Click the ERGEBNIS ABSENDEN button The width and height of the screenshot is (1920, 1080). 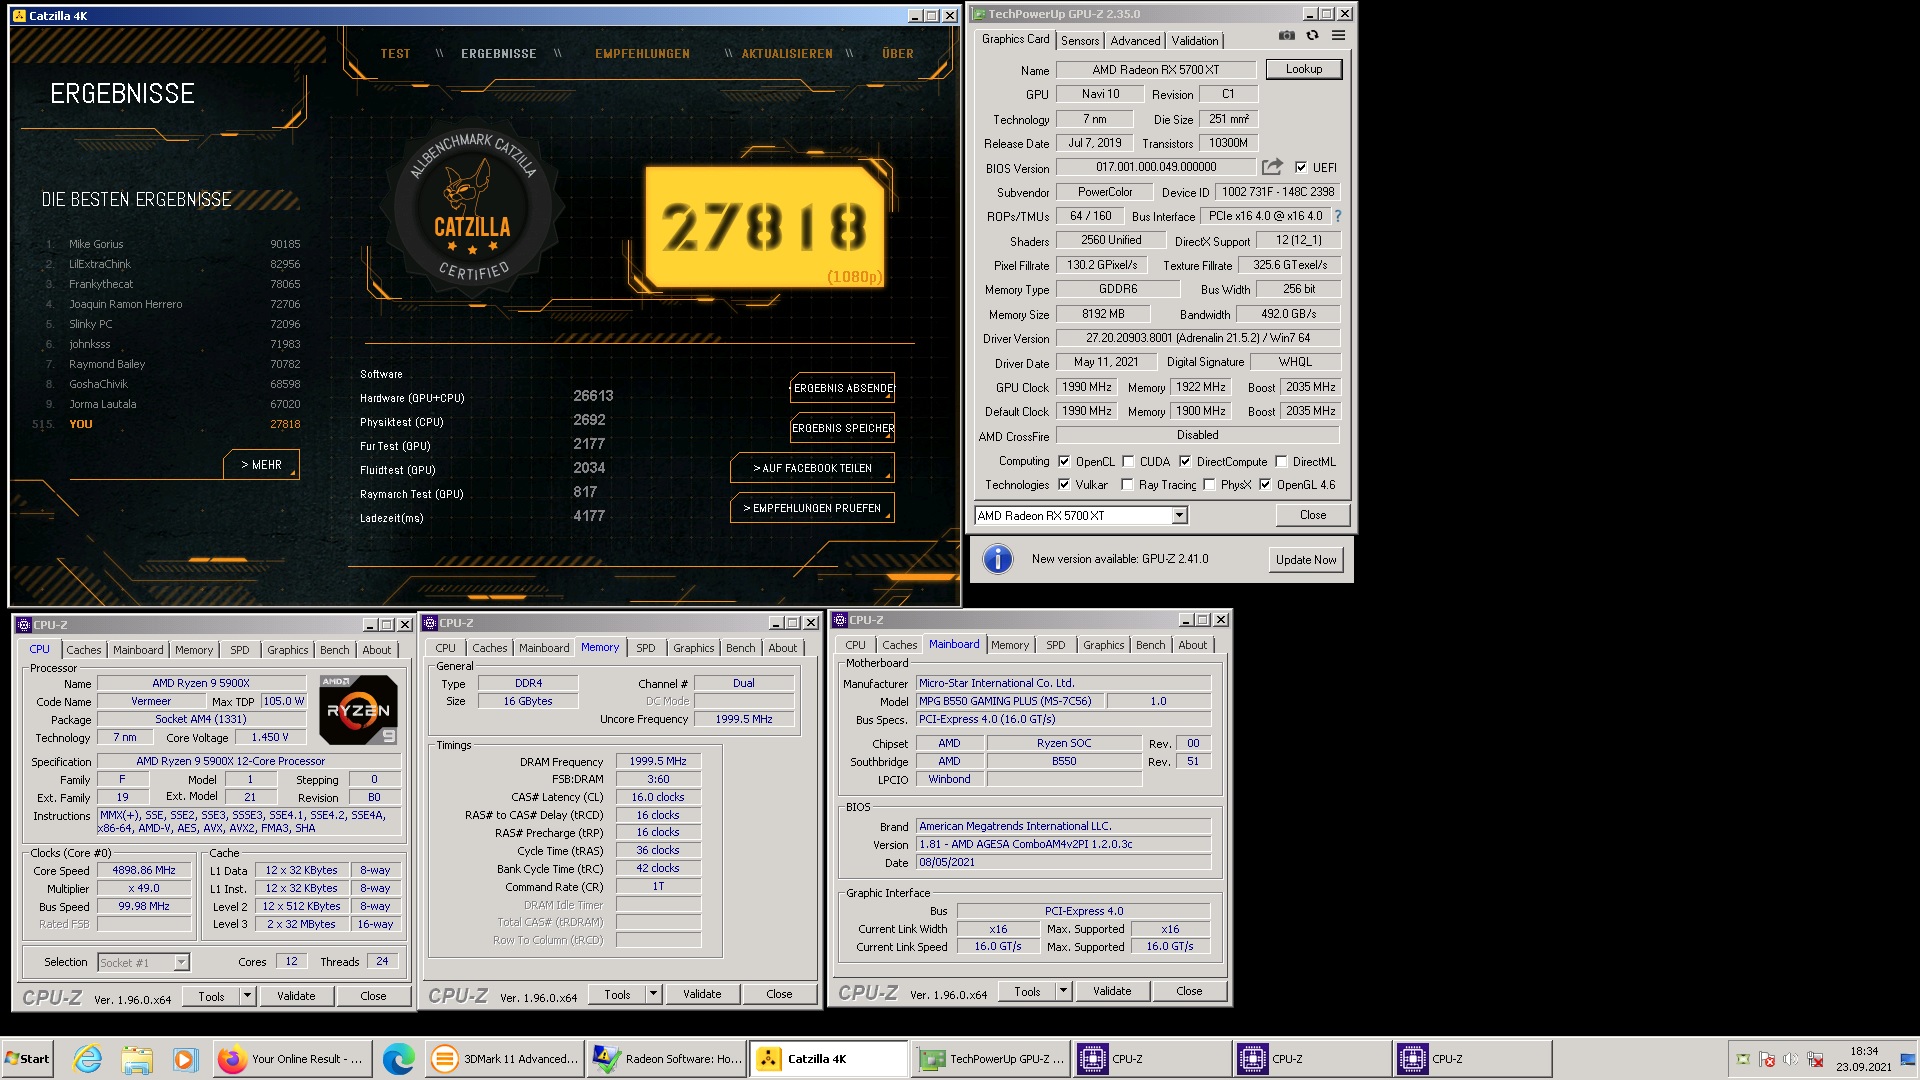842,388
